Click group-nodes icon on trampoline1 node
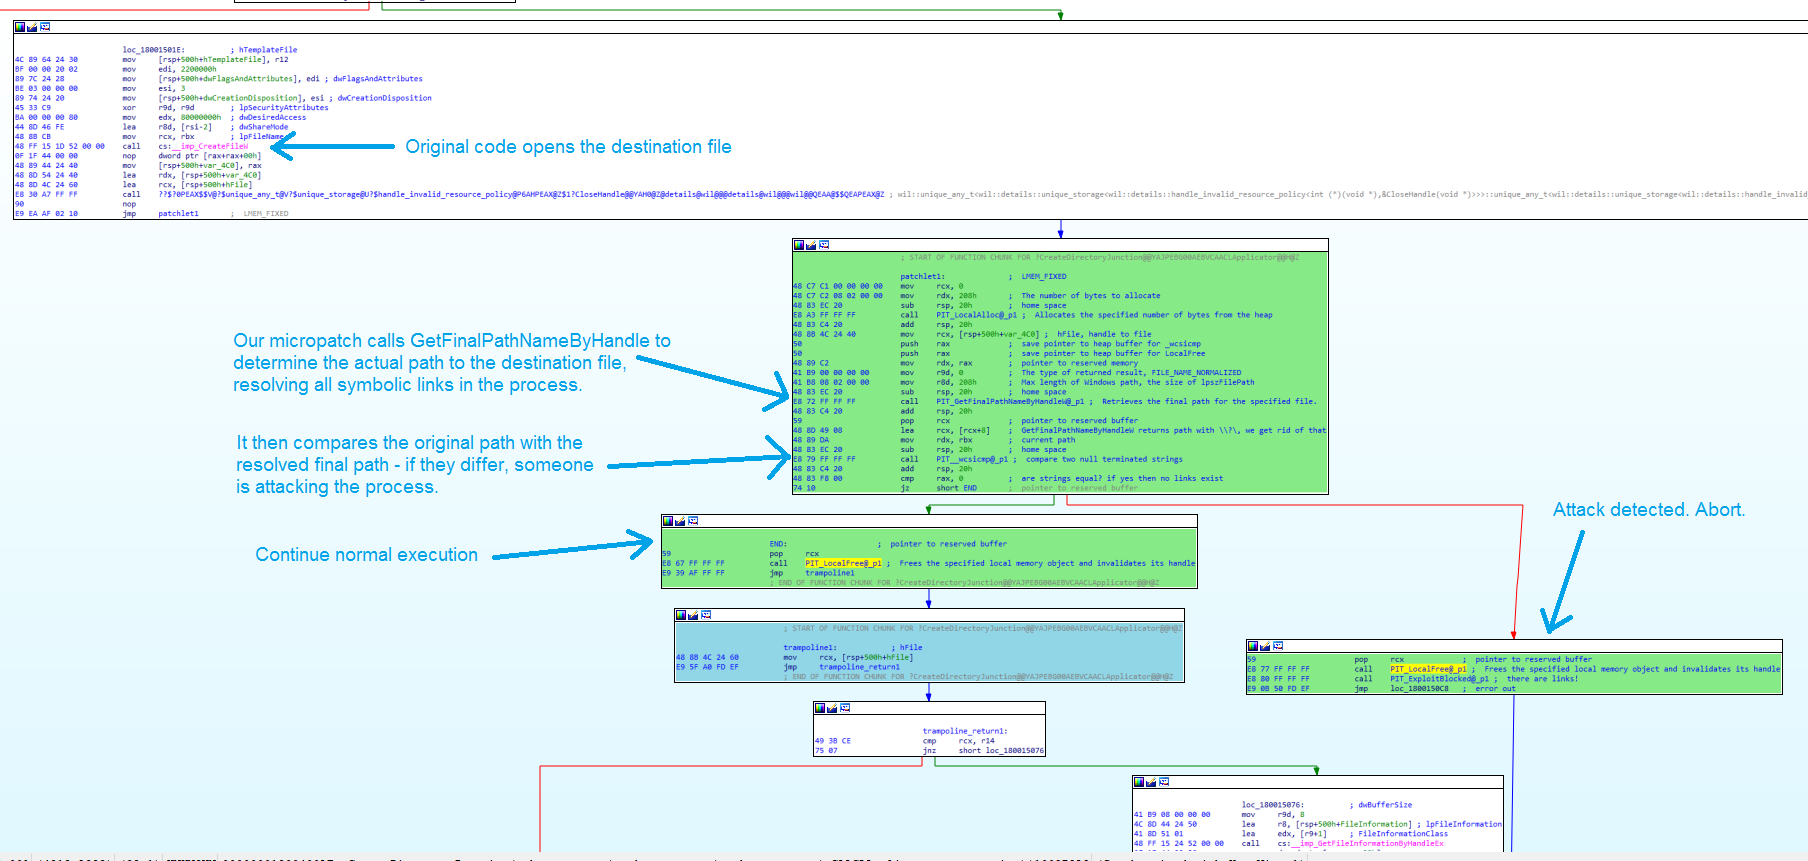This screenshot has height=861, width=1808. [x=706, y=615]
